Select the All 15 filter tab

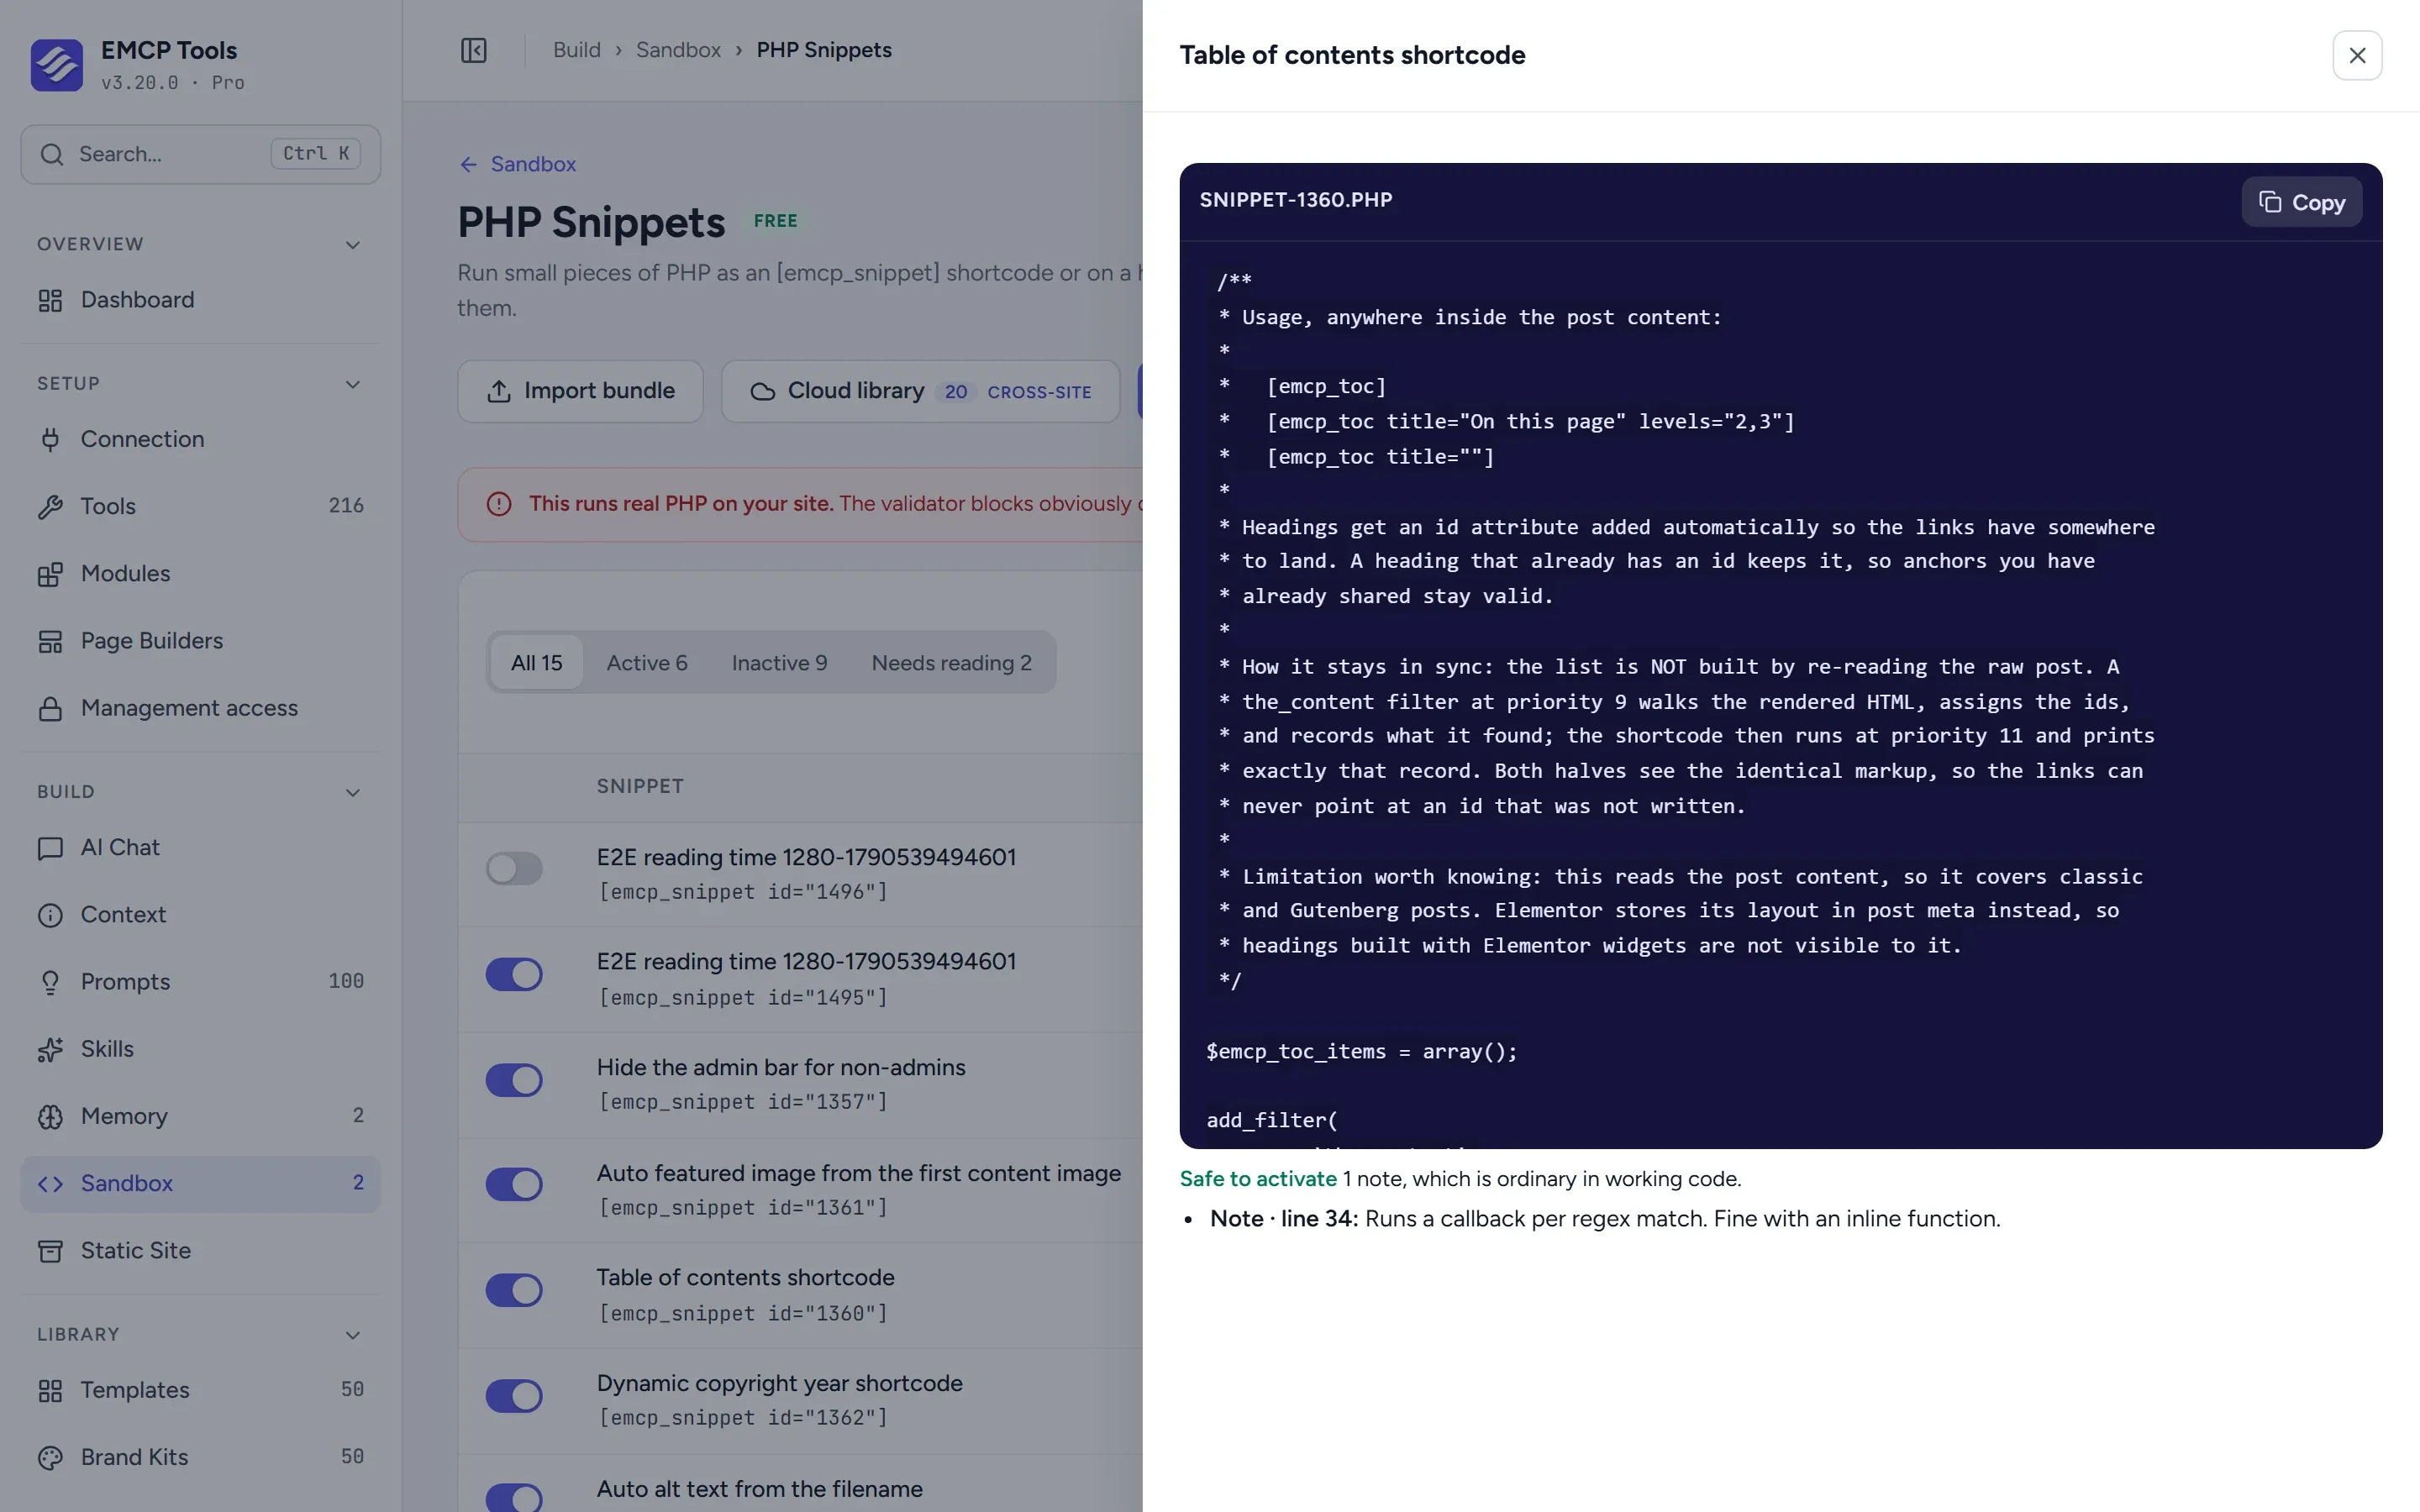pyautogui.click(x=537, y=662)
